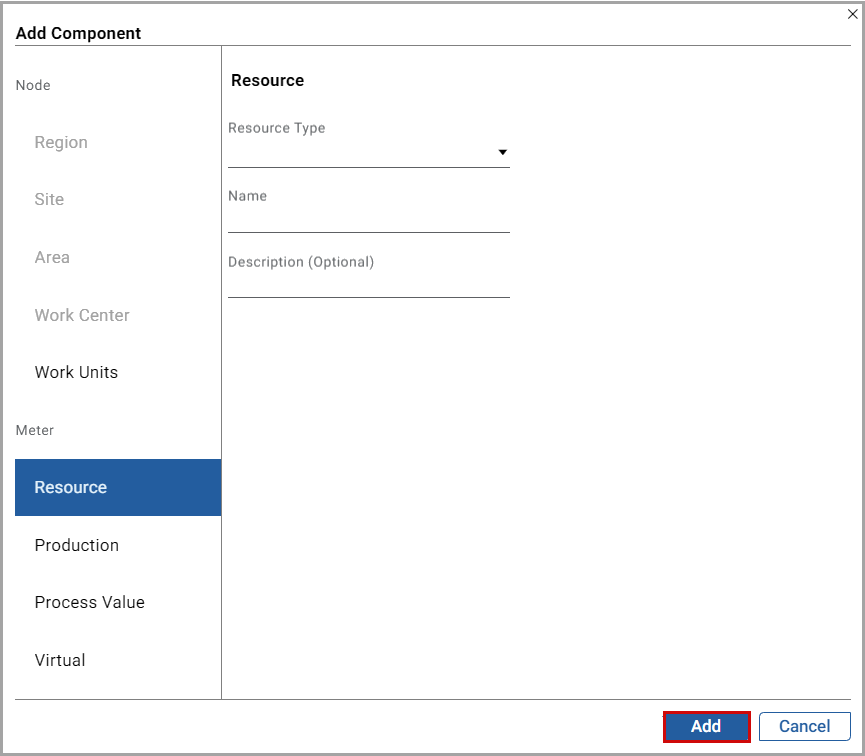Select Region in the Node list

[61, 142]
